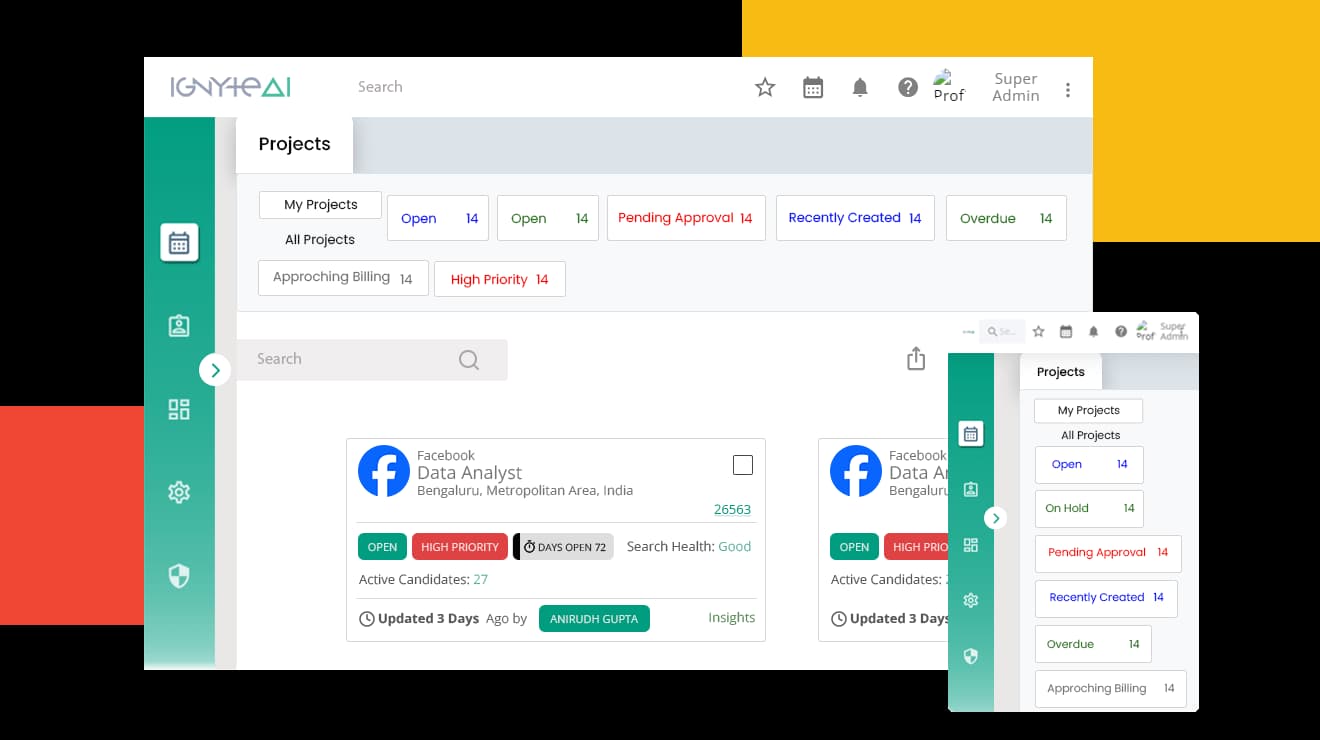Tick the checkbox on the Facebook Data Analyst card
This screenshot has width=1320, height=740.
(x=743, y=465)
